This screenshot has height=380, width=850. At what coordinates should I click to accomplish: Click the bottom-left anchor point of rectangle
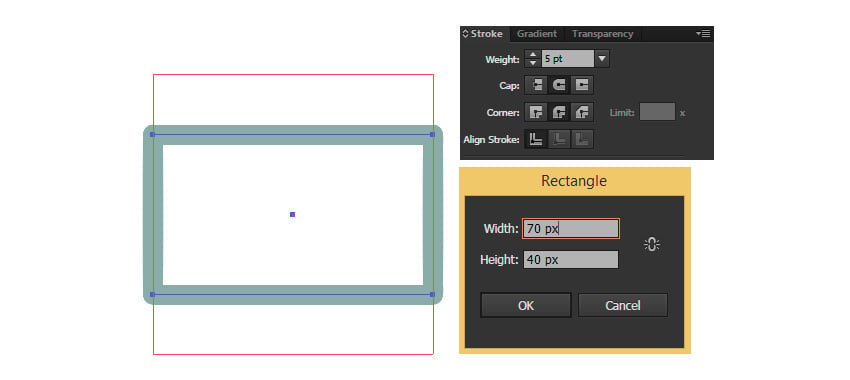click(x=152, y=295)
